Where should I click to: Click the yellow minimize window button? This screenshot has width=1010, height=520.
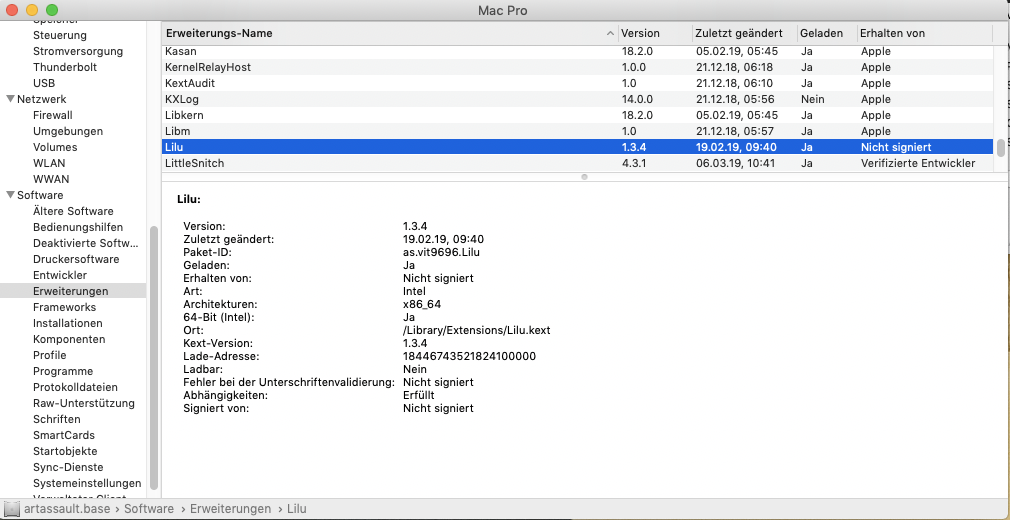pyautogui.click(x=32, y=10)
